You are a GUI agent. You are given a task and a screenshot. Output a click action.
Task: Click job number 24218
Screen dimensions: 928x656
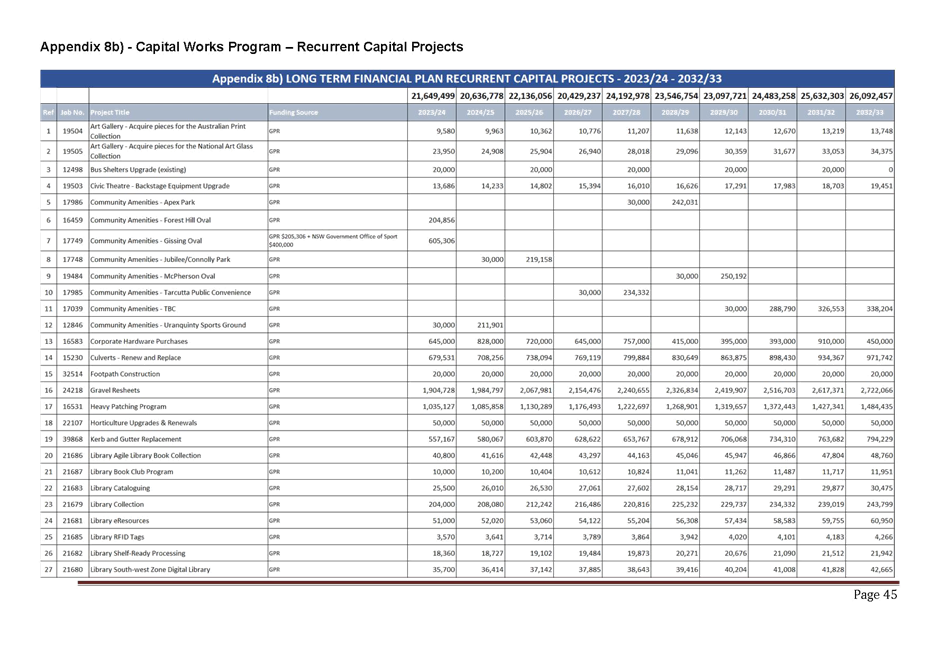[x=73, y=390]
